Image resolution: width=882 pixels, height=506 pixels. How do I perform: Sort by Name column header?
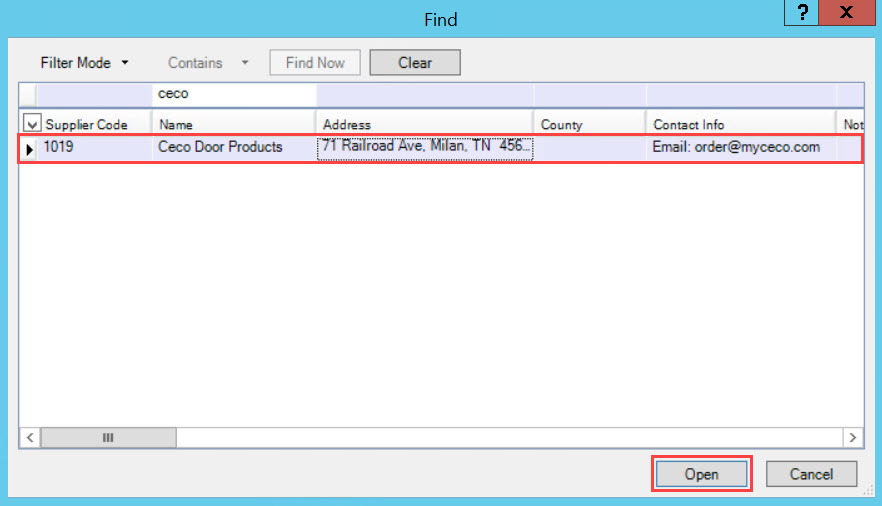(x=233, y=124)
